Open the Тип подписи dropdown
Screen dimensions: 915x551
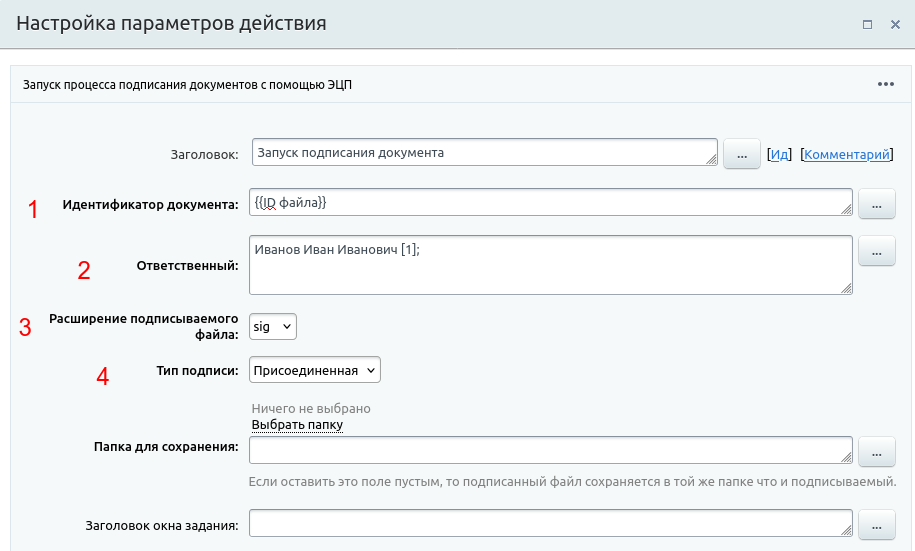point(315,370)
